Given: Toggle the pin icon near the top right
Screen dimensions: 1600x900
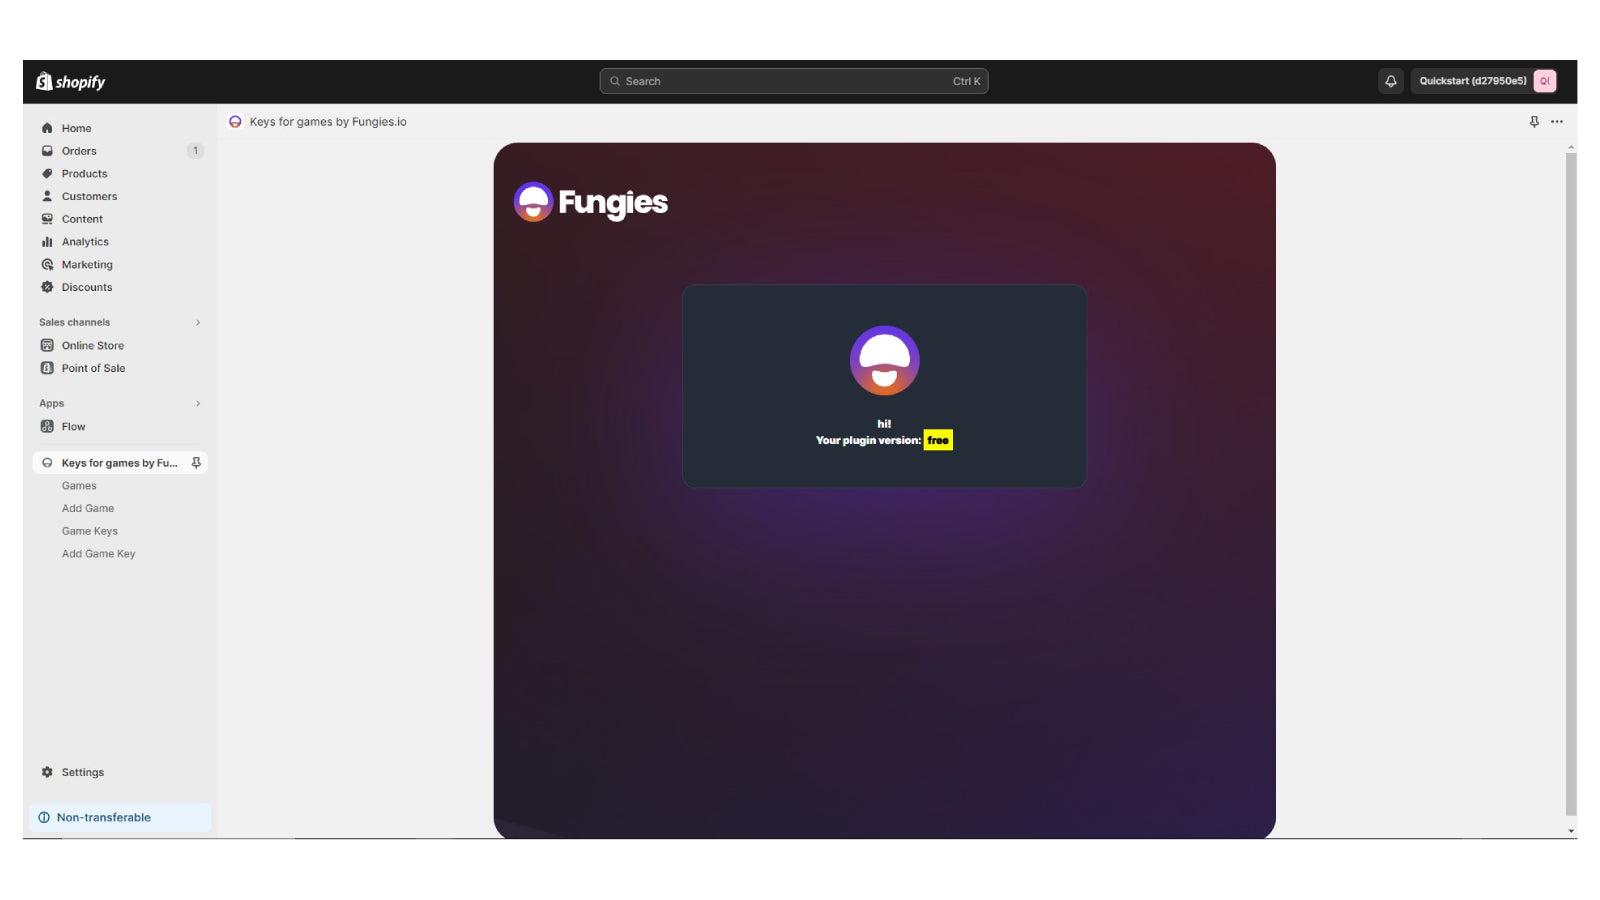Looking at the screenshot, I should 1533,121.
